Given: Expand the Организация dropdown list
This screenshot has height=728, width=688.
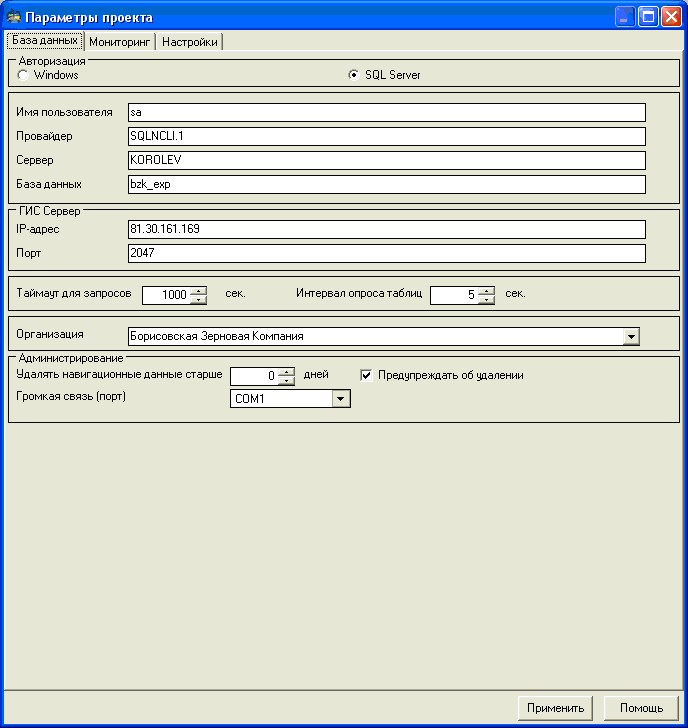Looking at the screenshot, I should click(x=630, y=337).
